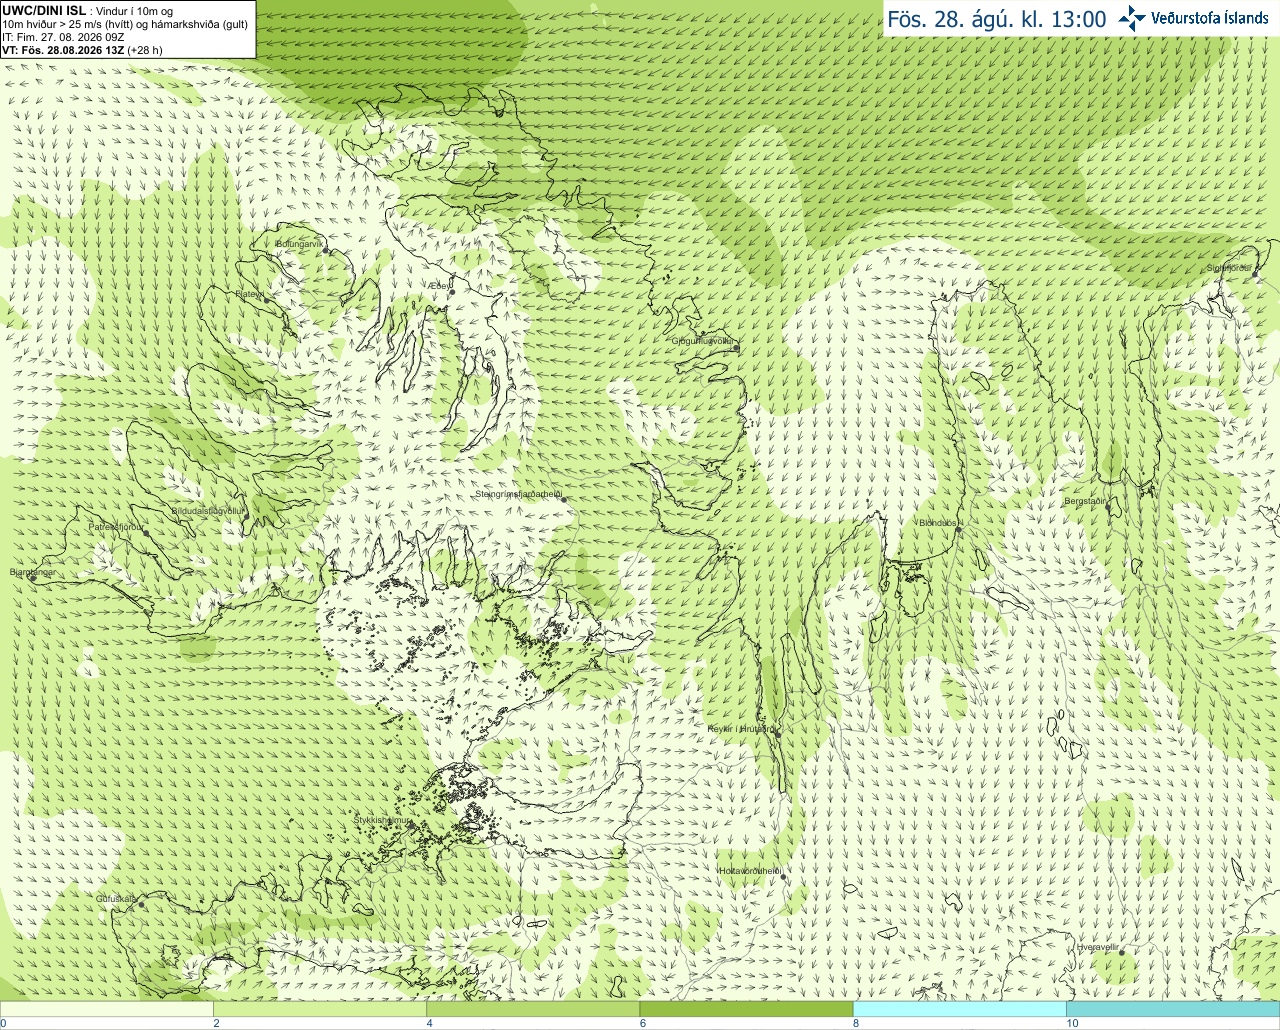
Task: Click the Bergstaðir station label
Action: coord(1085,501)
